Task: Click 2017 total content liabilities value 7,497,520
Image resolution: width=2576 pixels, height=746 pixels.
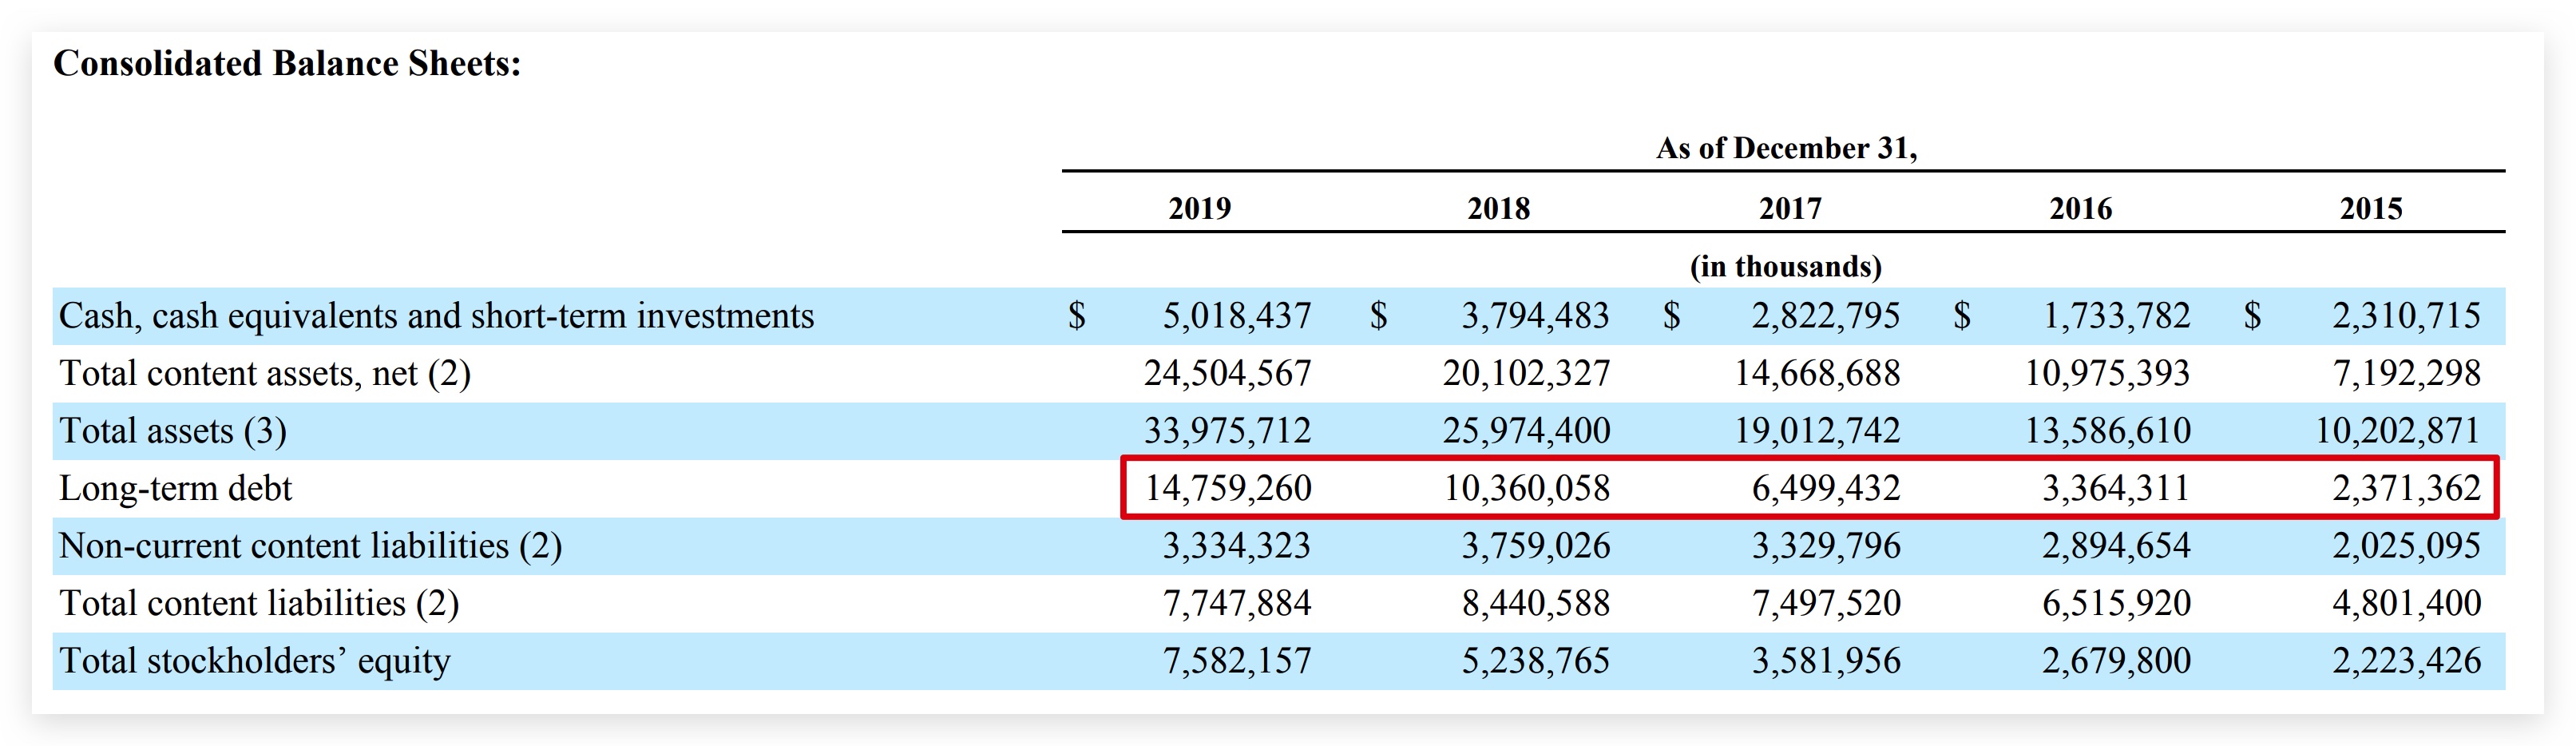Action: (1825, 603)
